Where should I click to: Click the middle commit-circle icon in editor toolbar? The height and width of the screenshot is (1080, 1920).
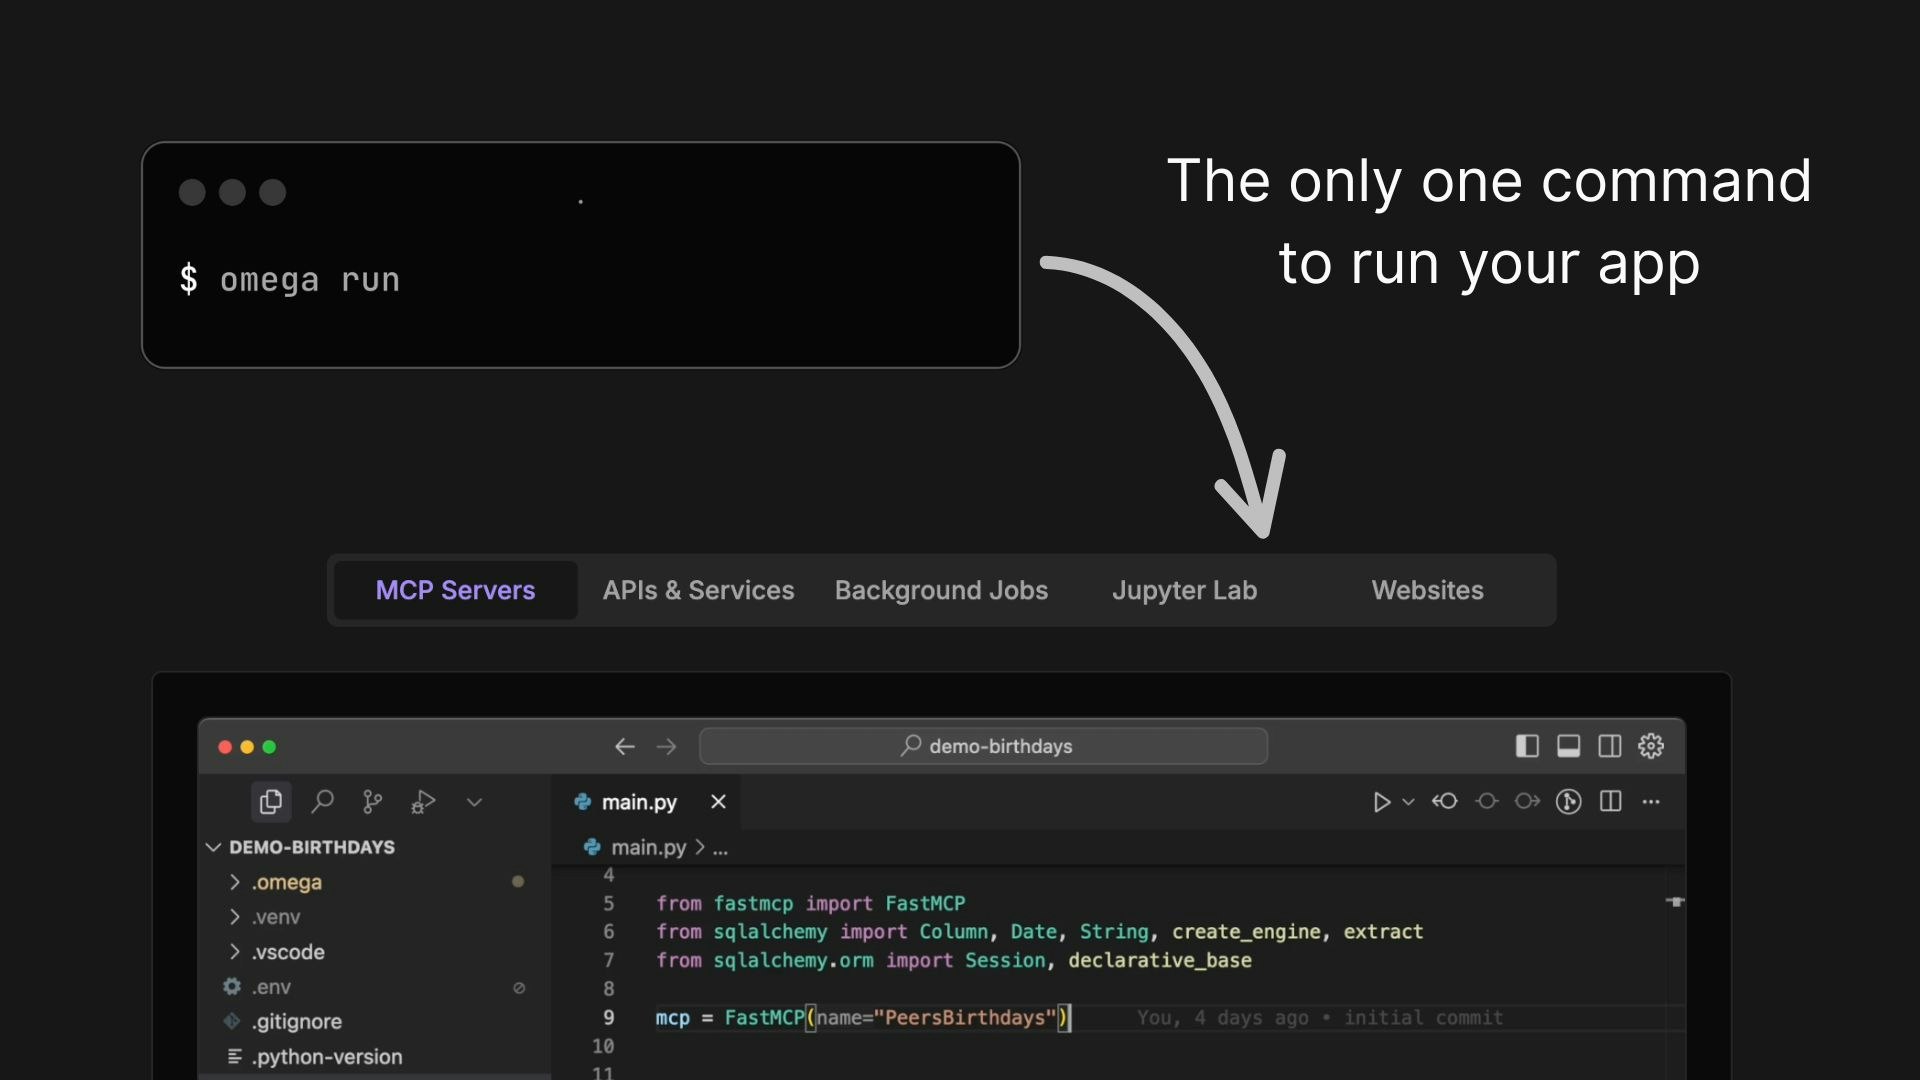click(1487, 801)
